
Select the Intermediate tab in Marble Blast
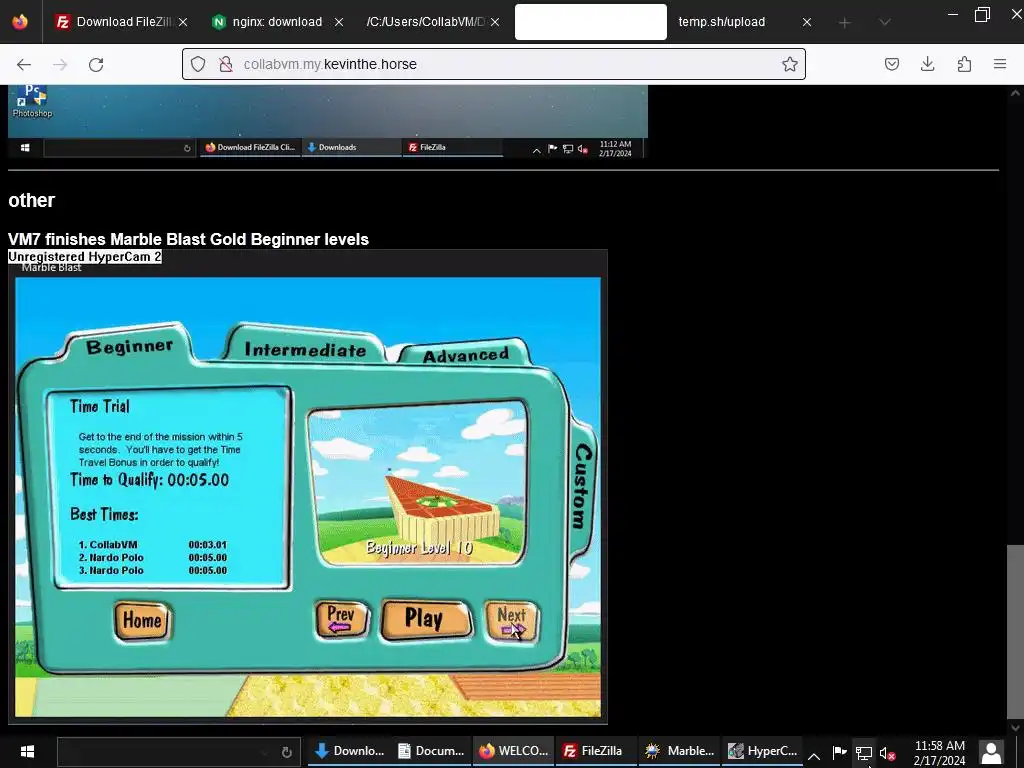pyautogui.click(x=305, y=350)
